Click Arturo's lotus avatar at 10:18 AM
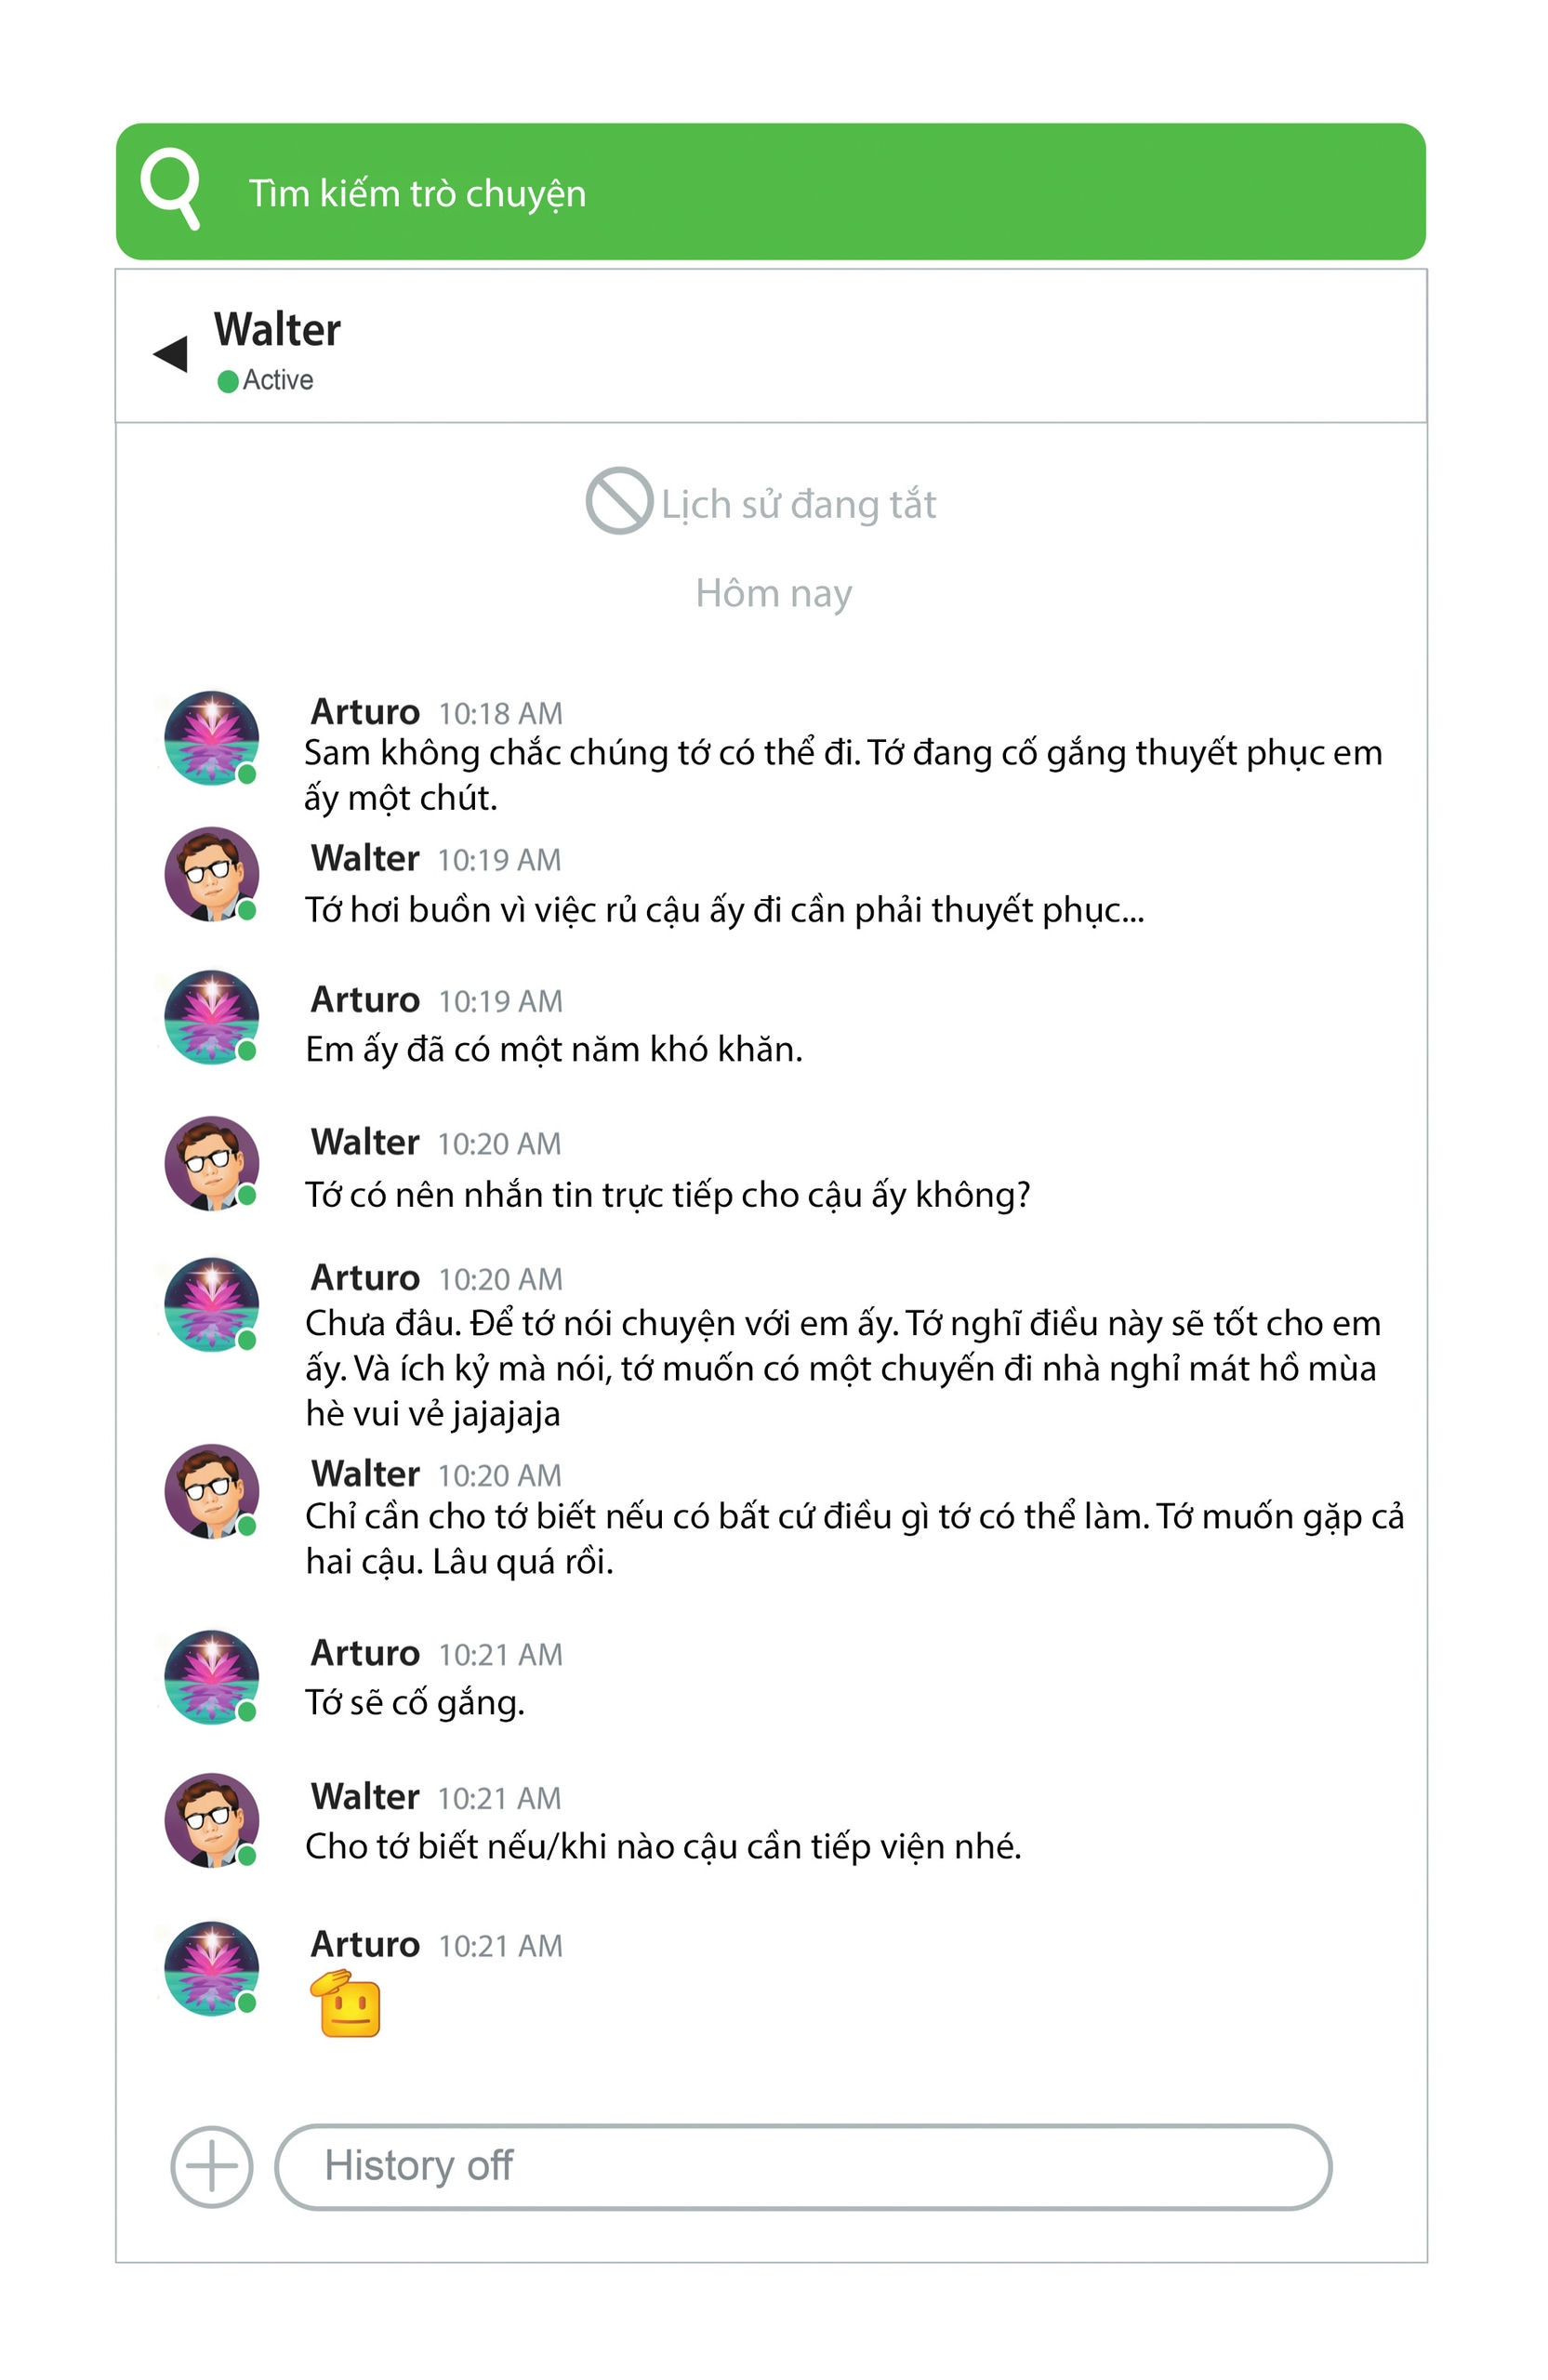Image resolution: width=1548 pixels, height=2380 pixels. coord(212,738)
